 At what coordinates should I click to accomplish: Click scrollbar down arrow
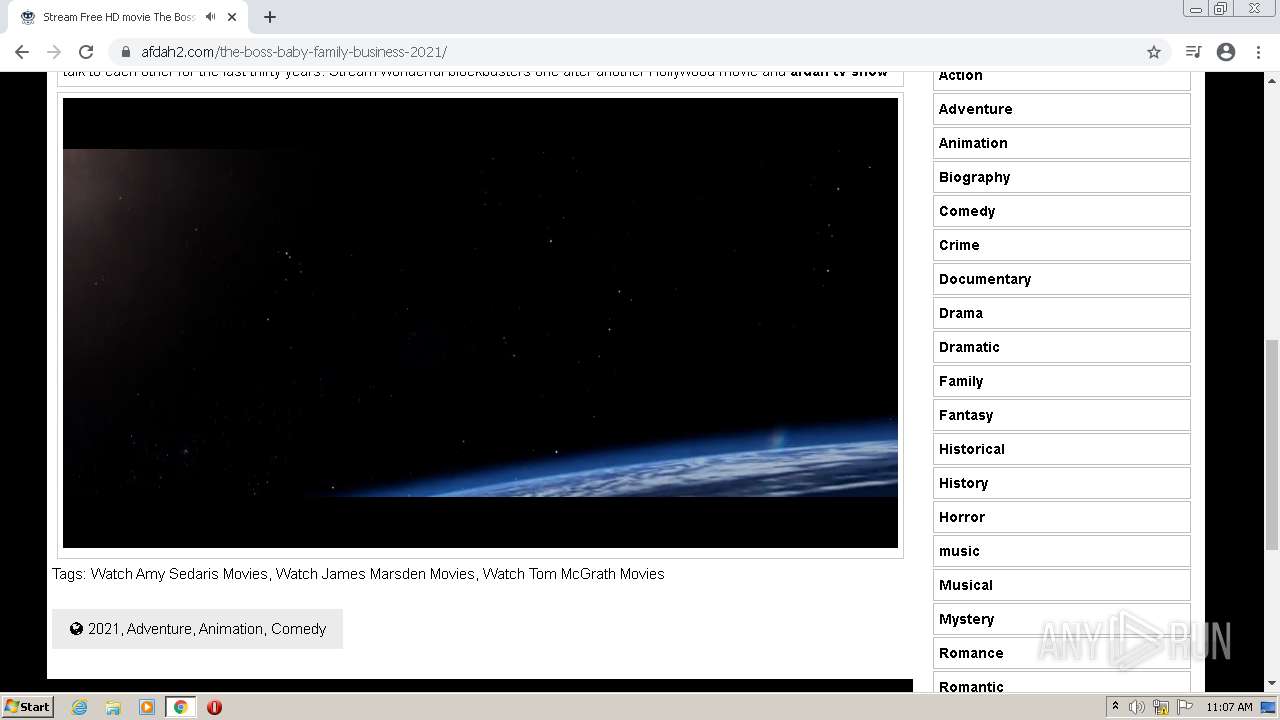[x=1272, y=684]
